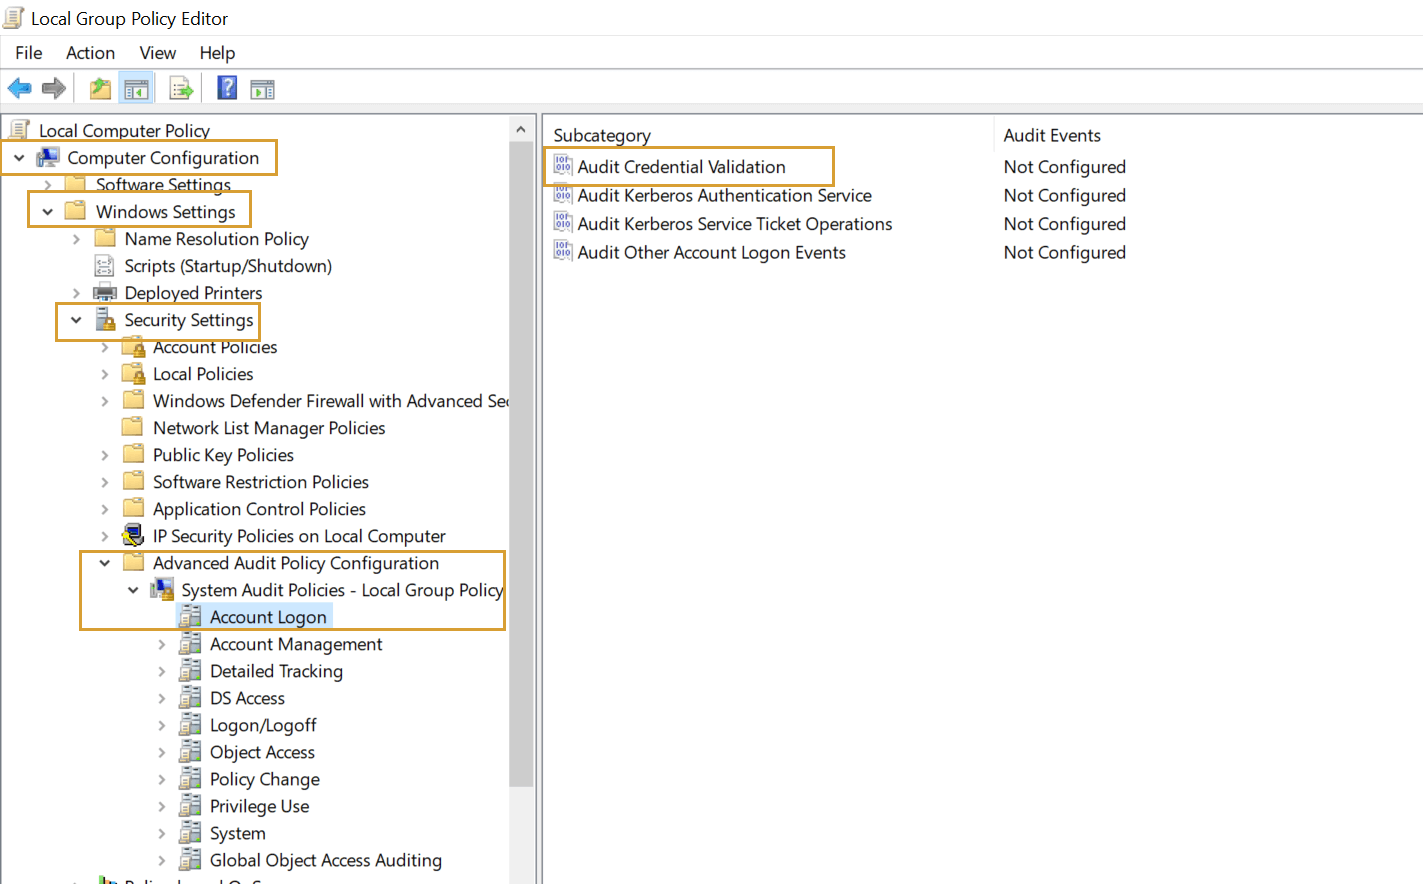
Task: Expand the Account Policies node
Action: pyautogui.click(x=104, y=347)
